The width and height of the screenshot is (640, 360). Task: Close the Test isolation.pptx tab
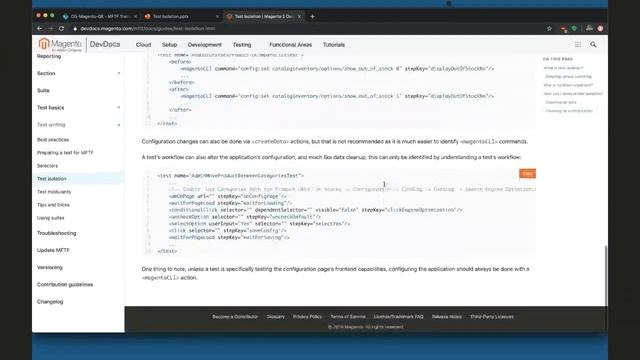(217, 16)
